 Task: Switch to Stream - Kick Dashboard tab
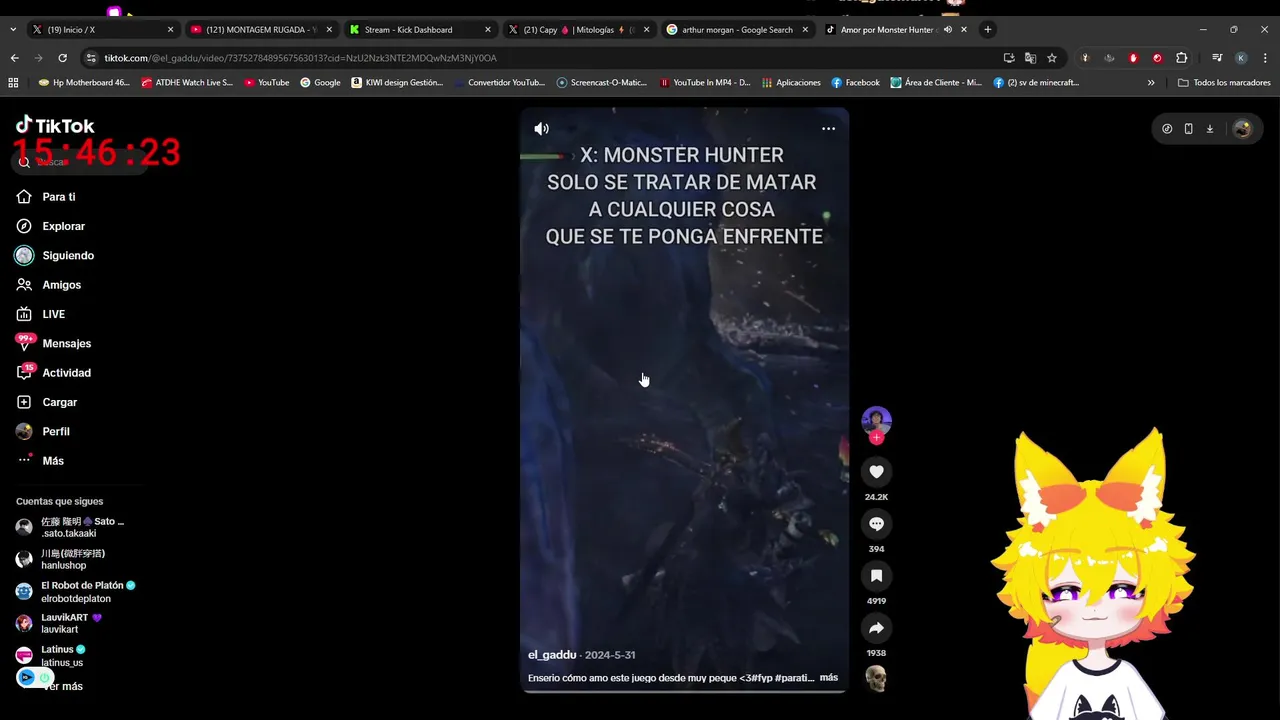(420, 30)
